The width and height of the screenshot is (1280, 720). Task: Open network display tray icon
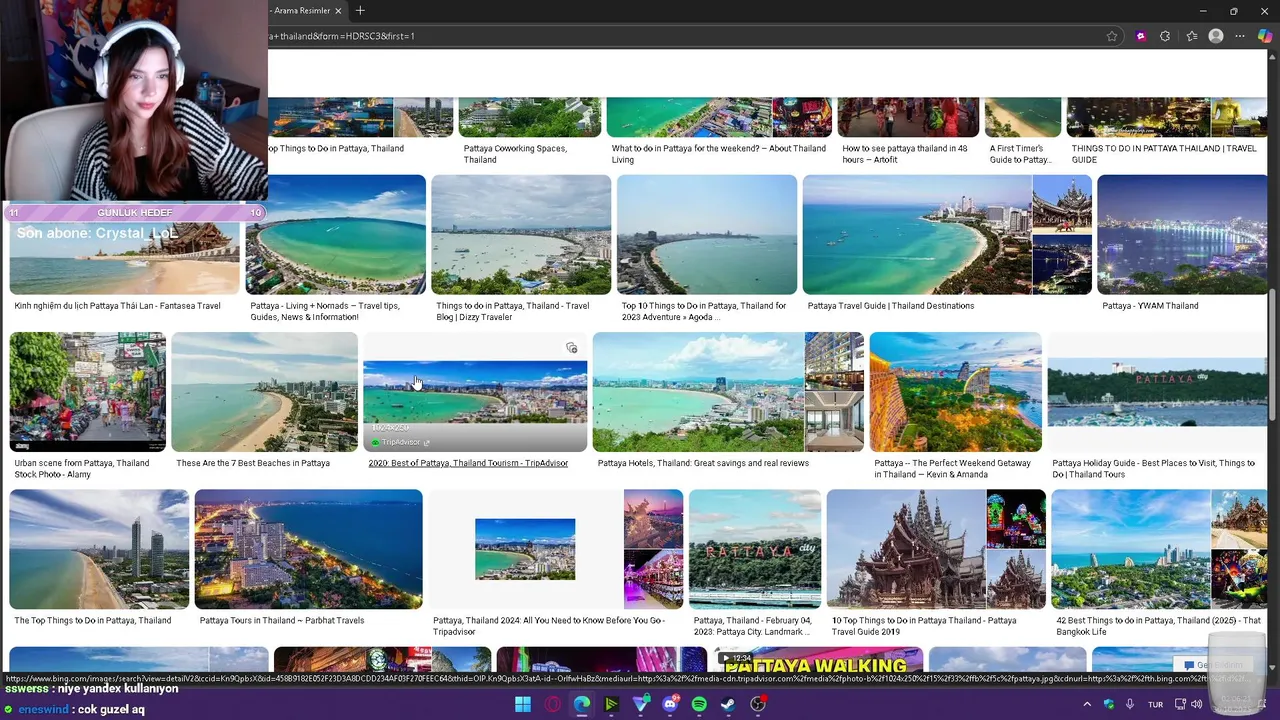(1180, 704)
